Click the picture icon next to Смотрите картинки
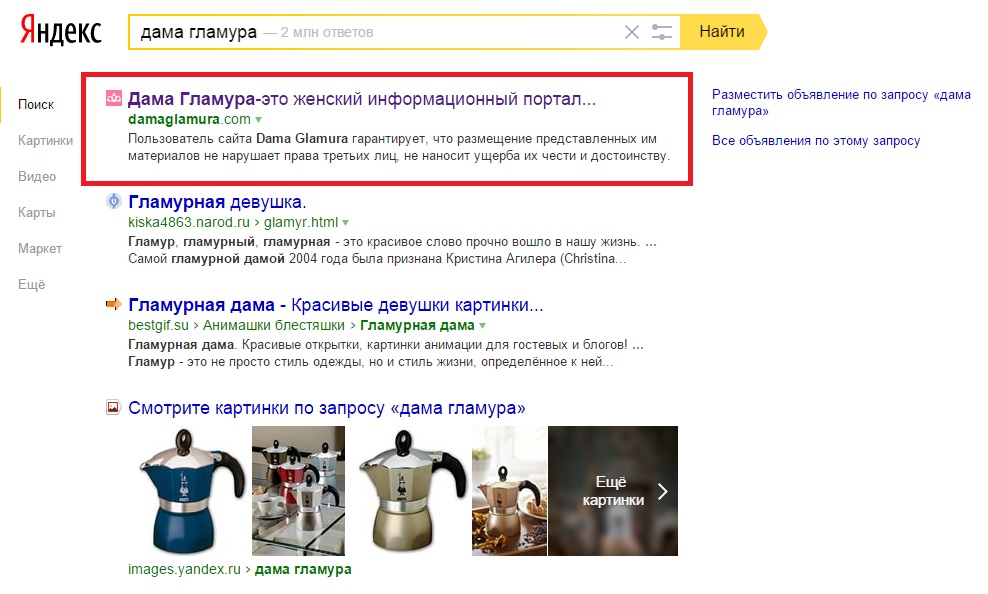 pos(112,405)
